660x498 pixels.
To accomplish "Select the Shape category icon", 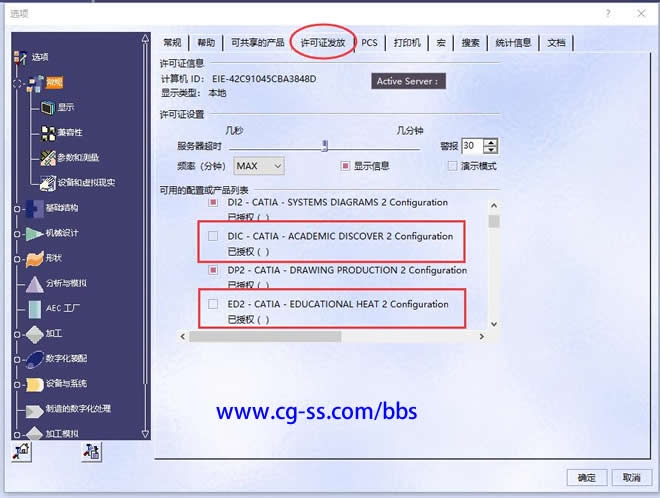I will click(35, 258).
